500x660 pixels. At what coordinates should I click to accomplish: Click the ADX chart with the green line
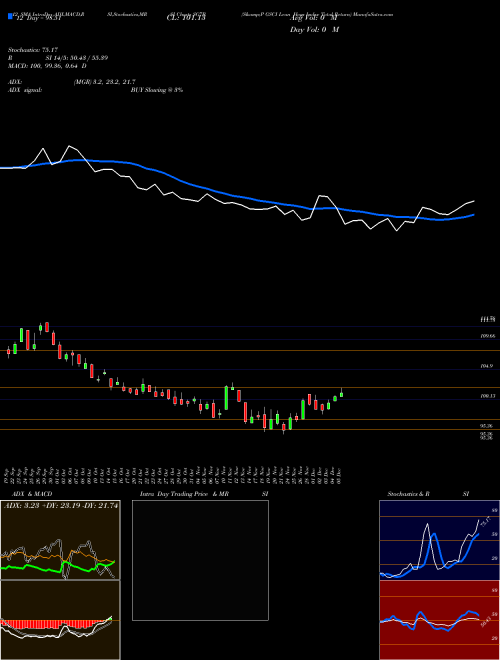tap(60, 540)
